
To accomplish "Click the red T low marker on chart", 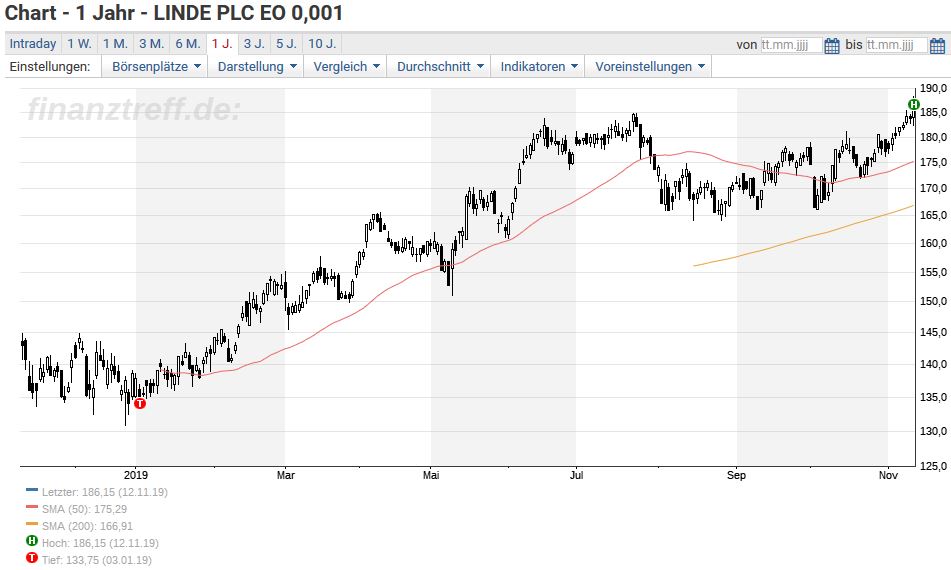I will (x=140, y=403).
